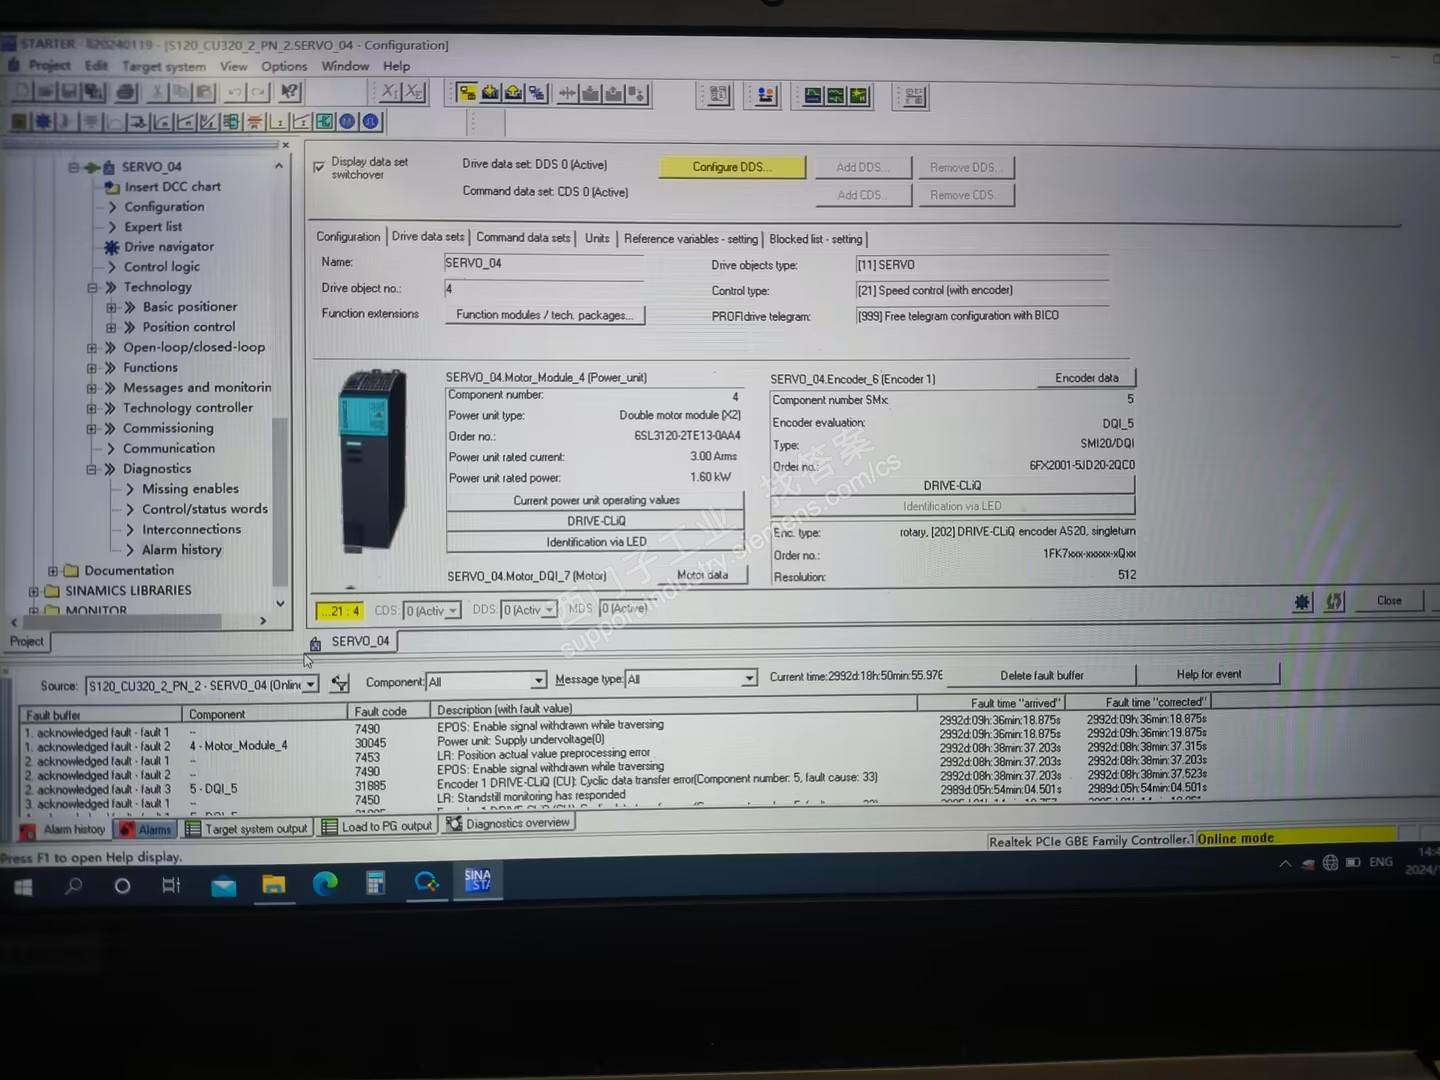Click the gear icon left of Close button
The image size is (1440, 1080).
[1302, 602]
